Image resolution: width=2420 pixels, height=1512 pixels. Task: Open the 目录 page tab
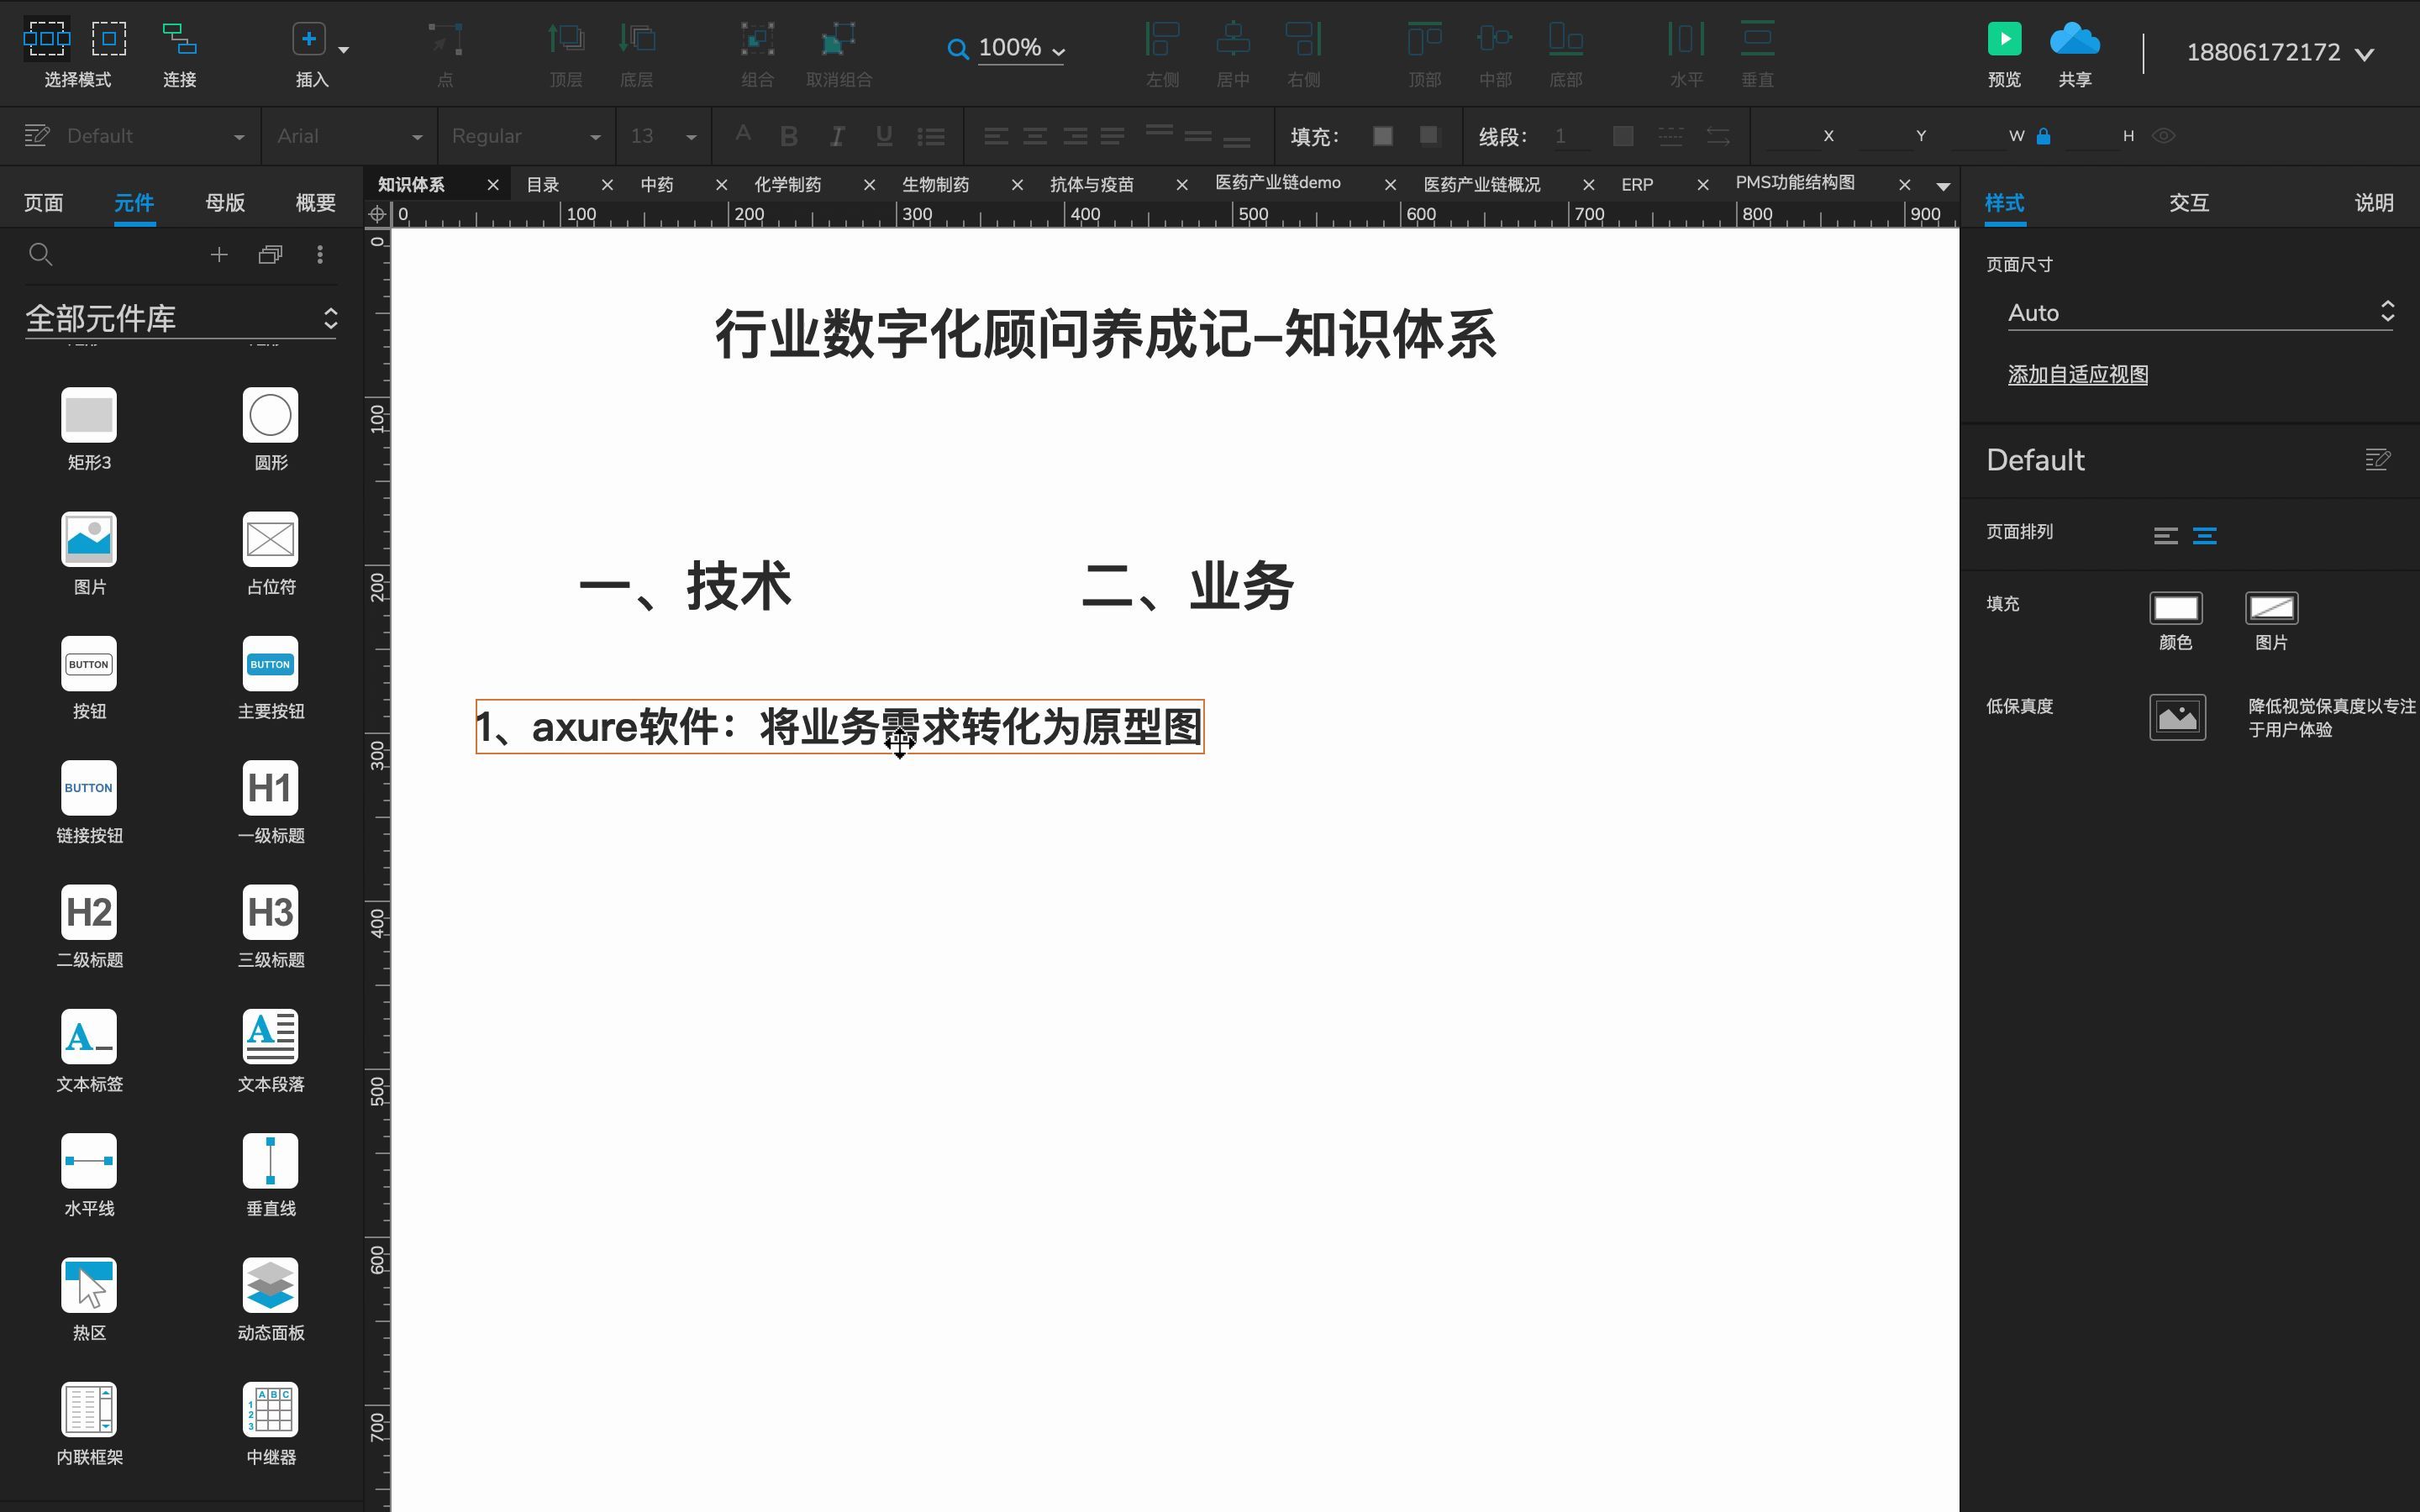point(543,185)
